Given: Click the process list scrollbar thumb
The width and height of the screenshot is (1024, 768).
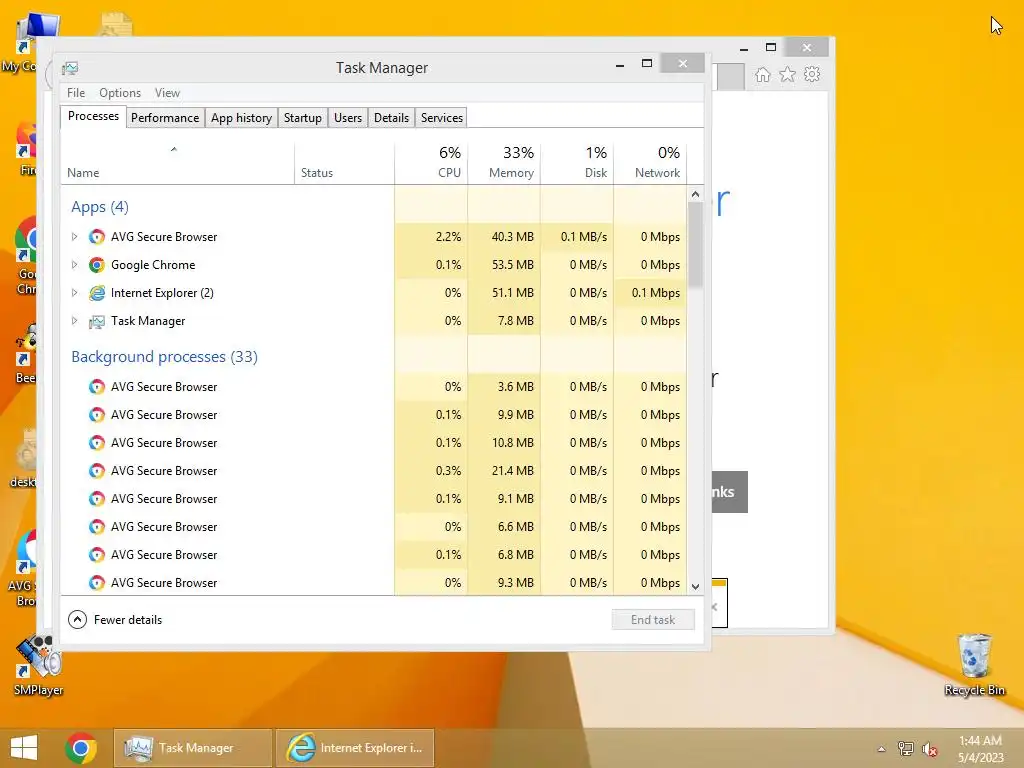Looking at the screenshot, I should pyautogui.click(x=696, y=245).
